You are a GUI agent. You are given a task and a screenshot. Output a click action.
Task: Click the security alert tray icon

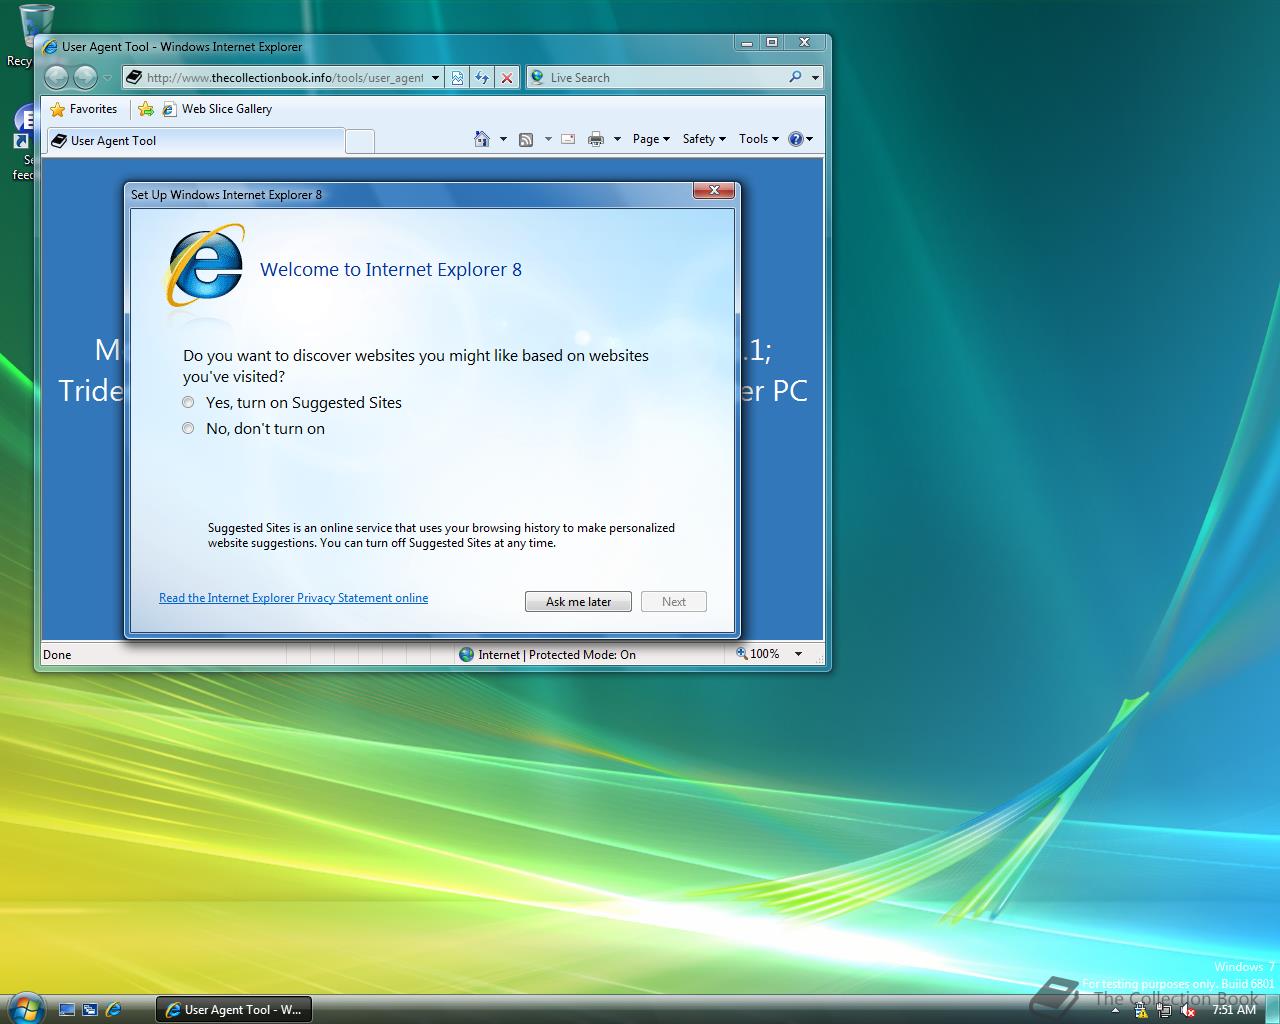(x=1141, y=1011)
